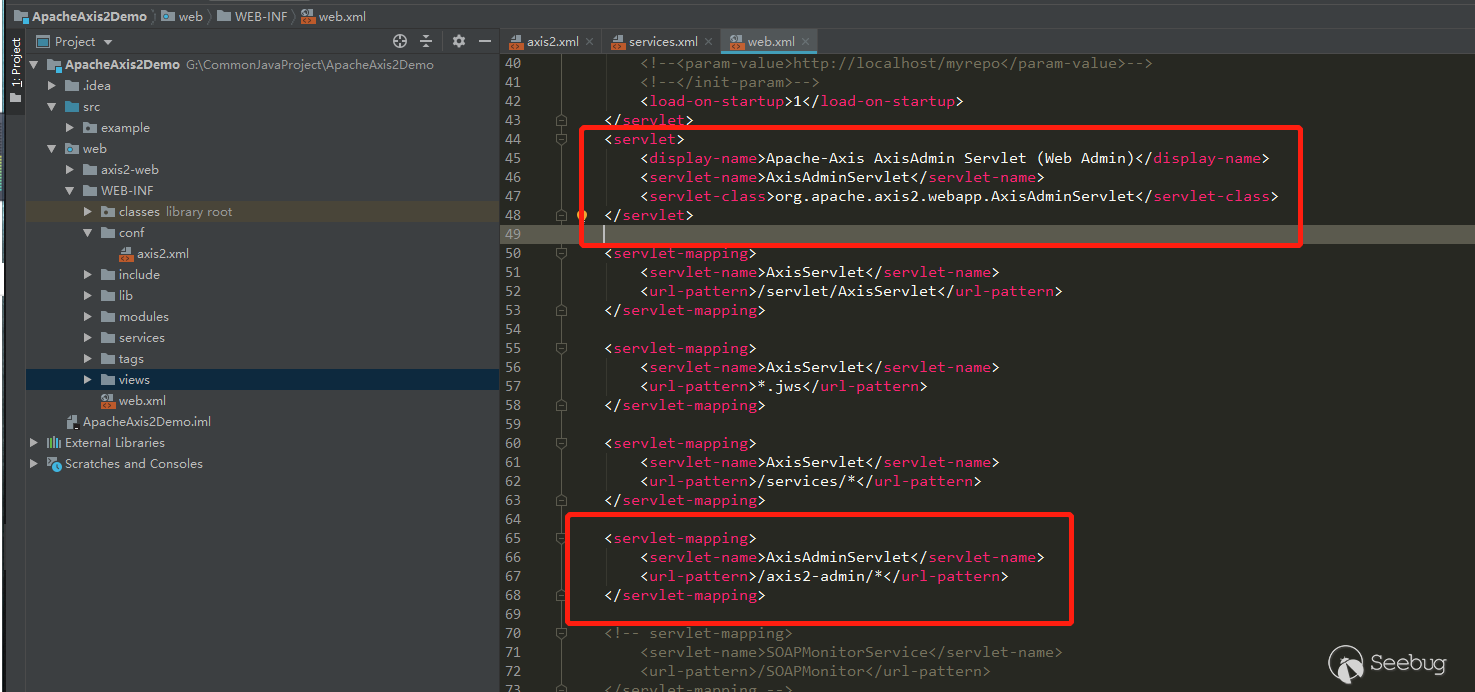
Task: Click the web.xml file icon under WEB-INF
Action: pos(107,400)
